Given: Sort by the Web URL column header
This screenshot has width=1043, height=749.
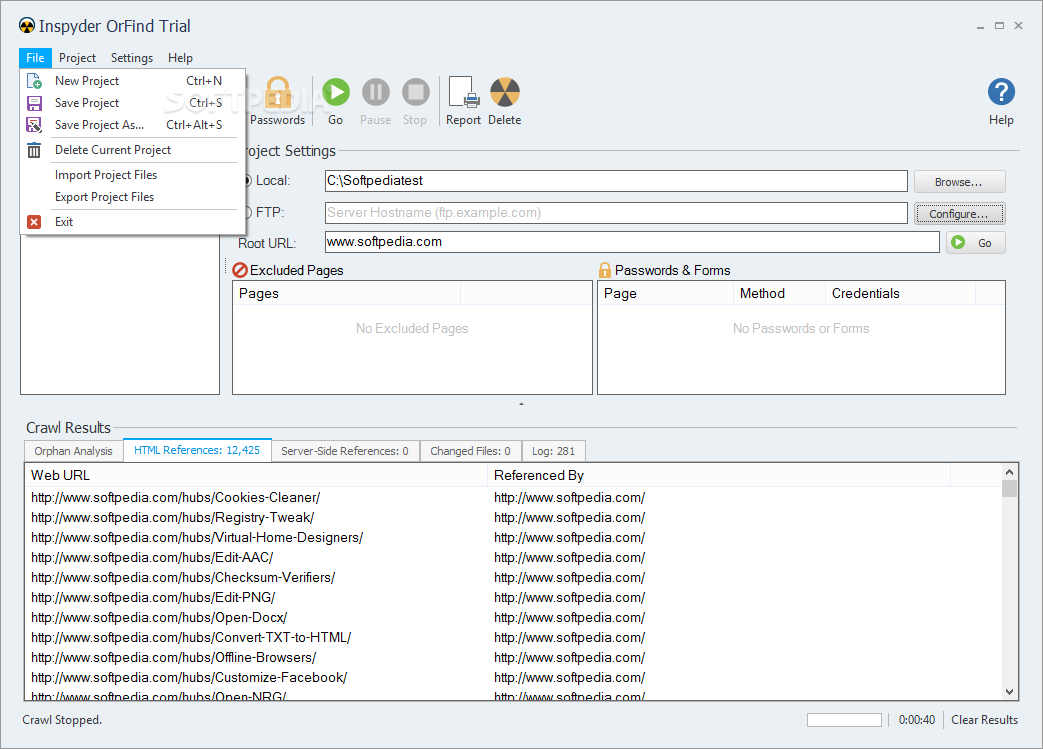Looking at the screenshot, I should point(256,475).
